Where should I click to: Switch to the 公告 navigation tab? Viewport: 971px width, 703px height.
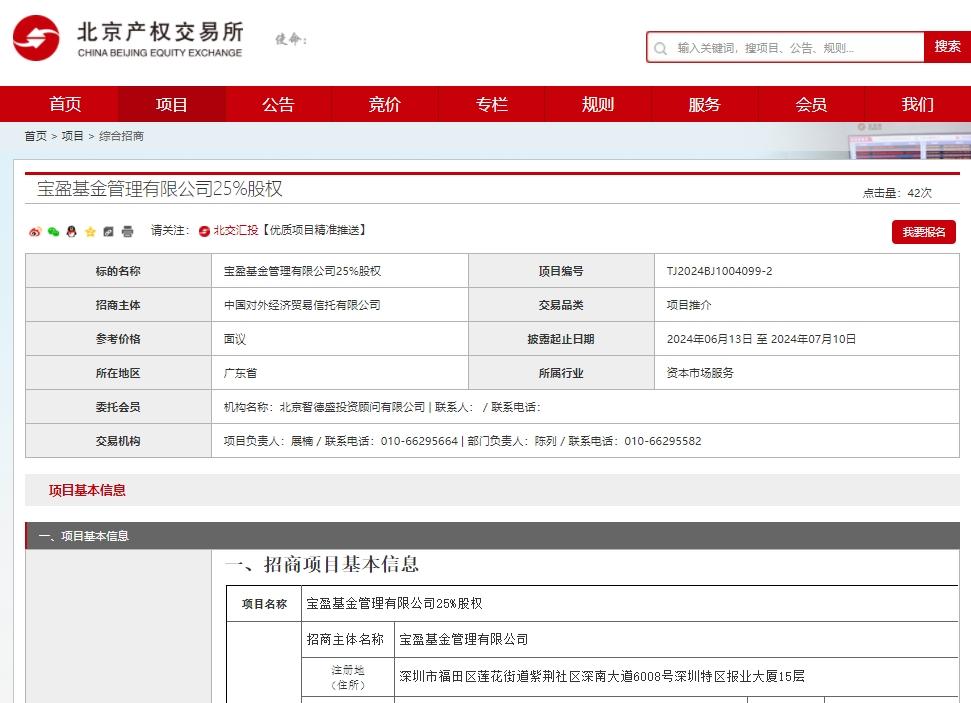point(279,104)
